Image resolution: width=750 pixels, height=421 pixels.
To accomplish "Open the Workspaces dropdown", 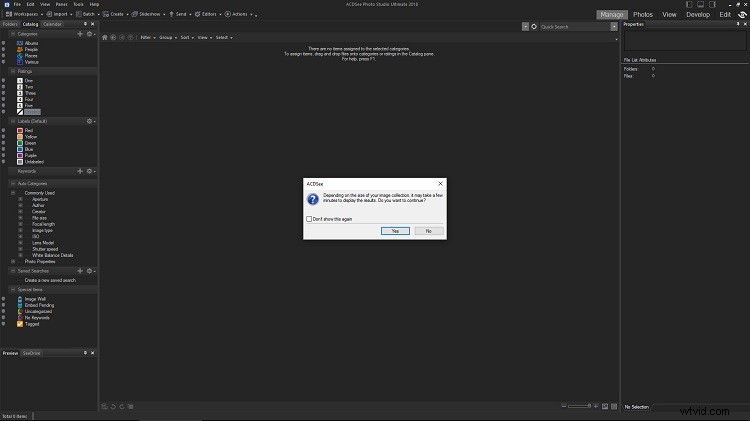I will tap(24, 14).
